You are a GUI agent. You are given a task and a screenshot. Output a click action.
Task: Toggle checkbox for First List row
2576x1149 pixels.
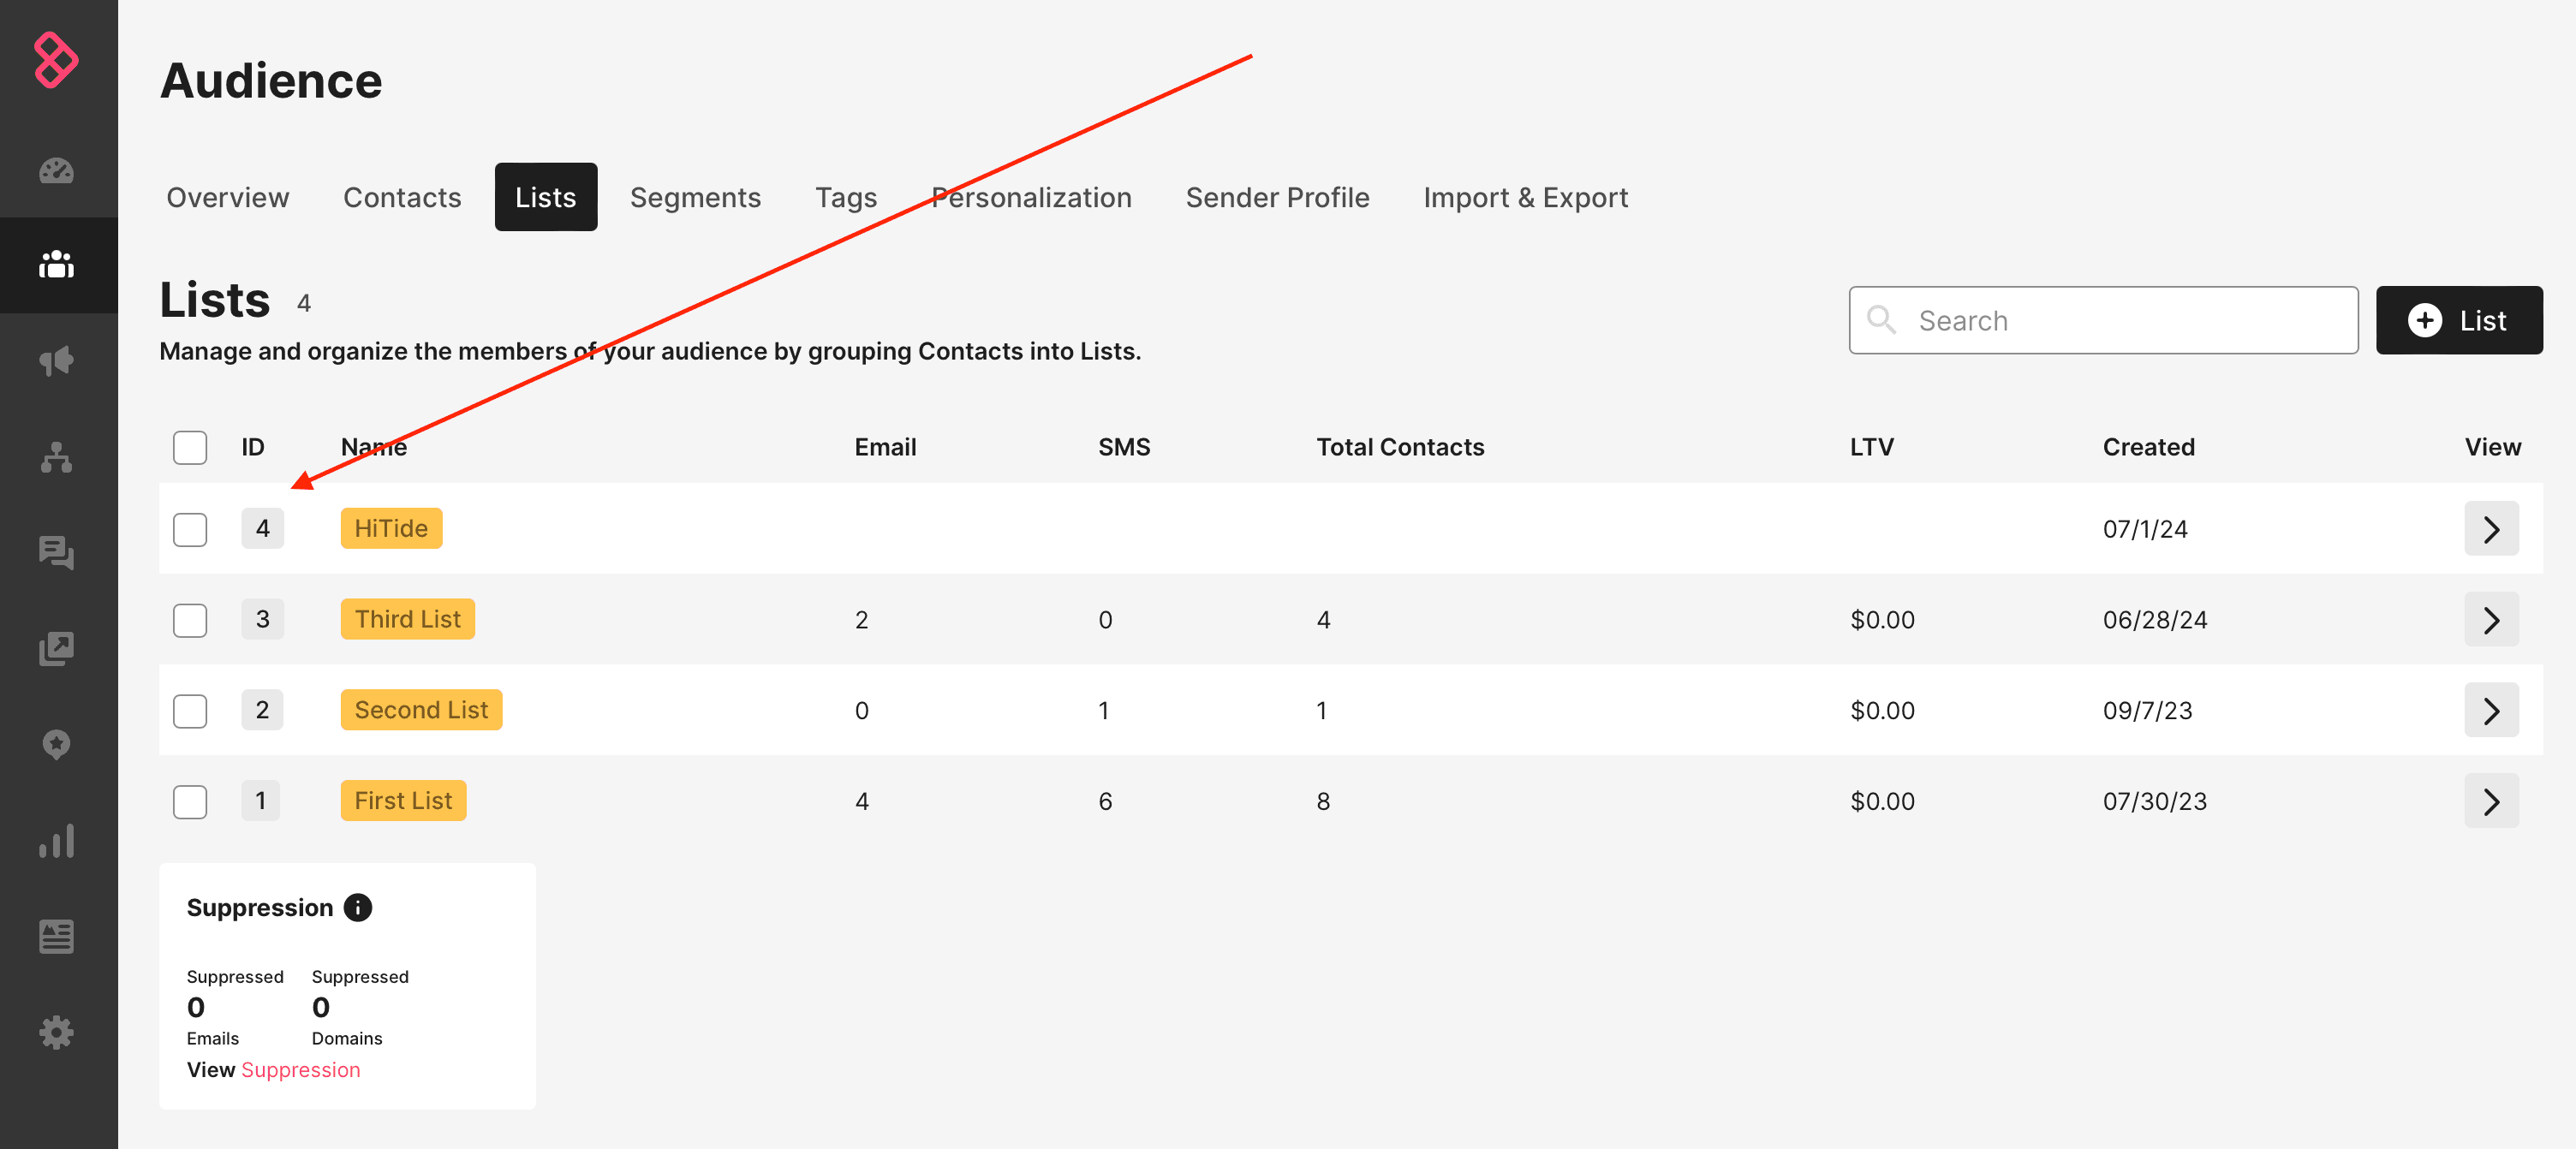(x=191, y=800)
